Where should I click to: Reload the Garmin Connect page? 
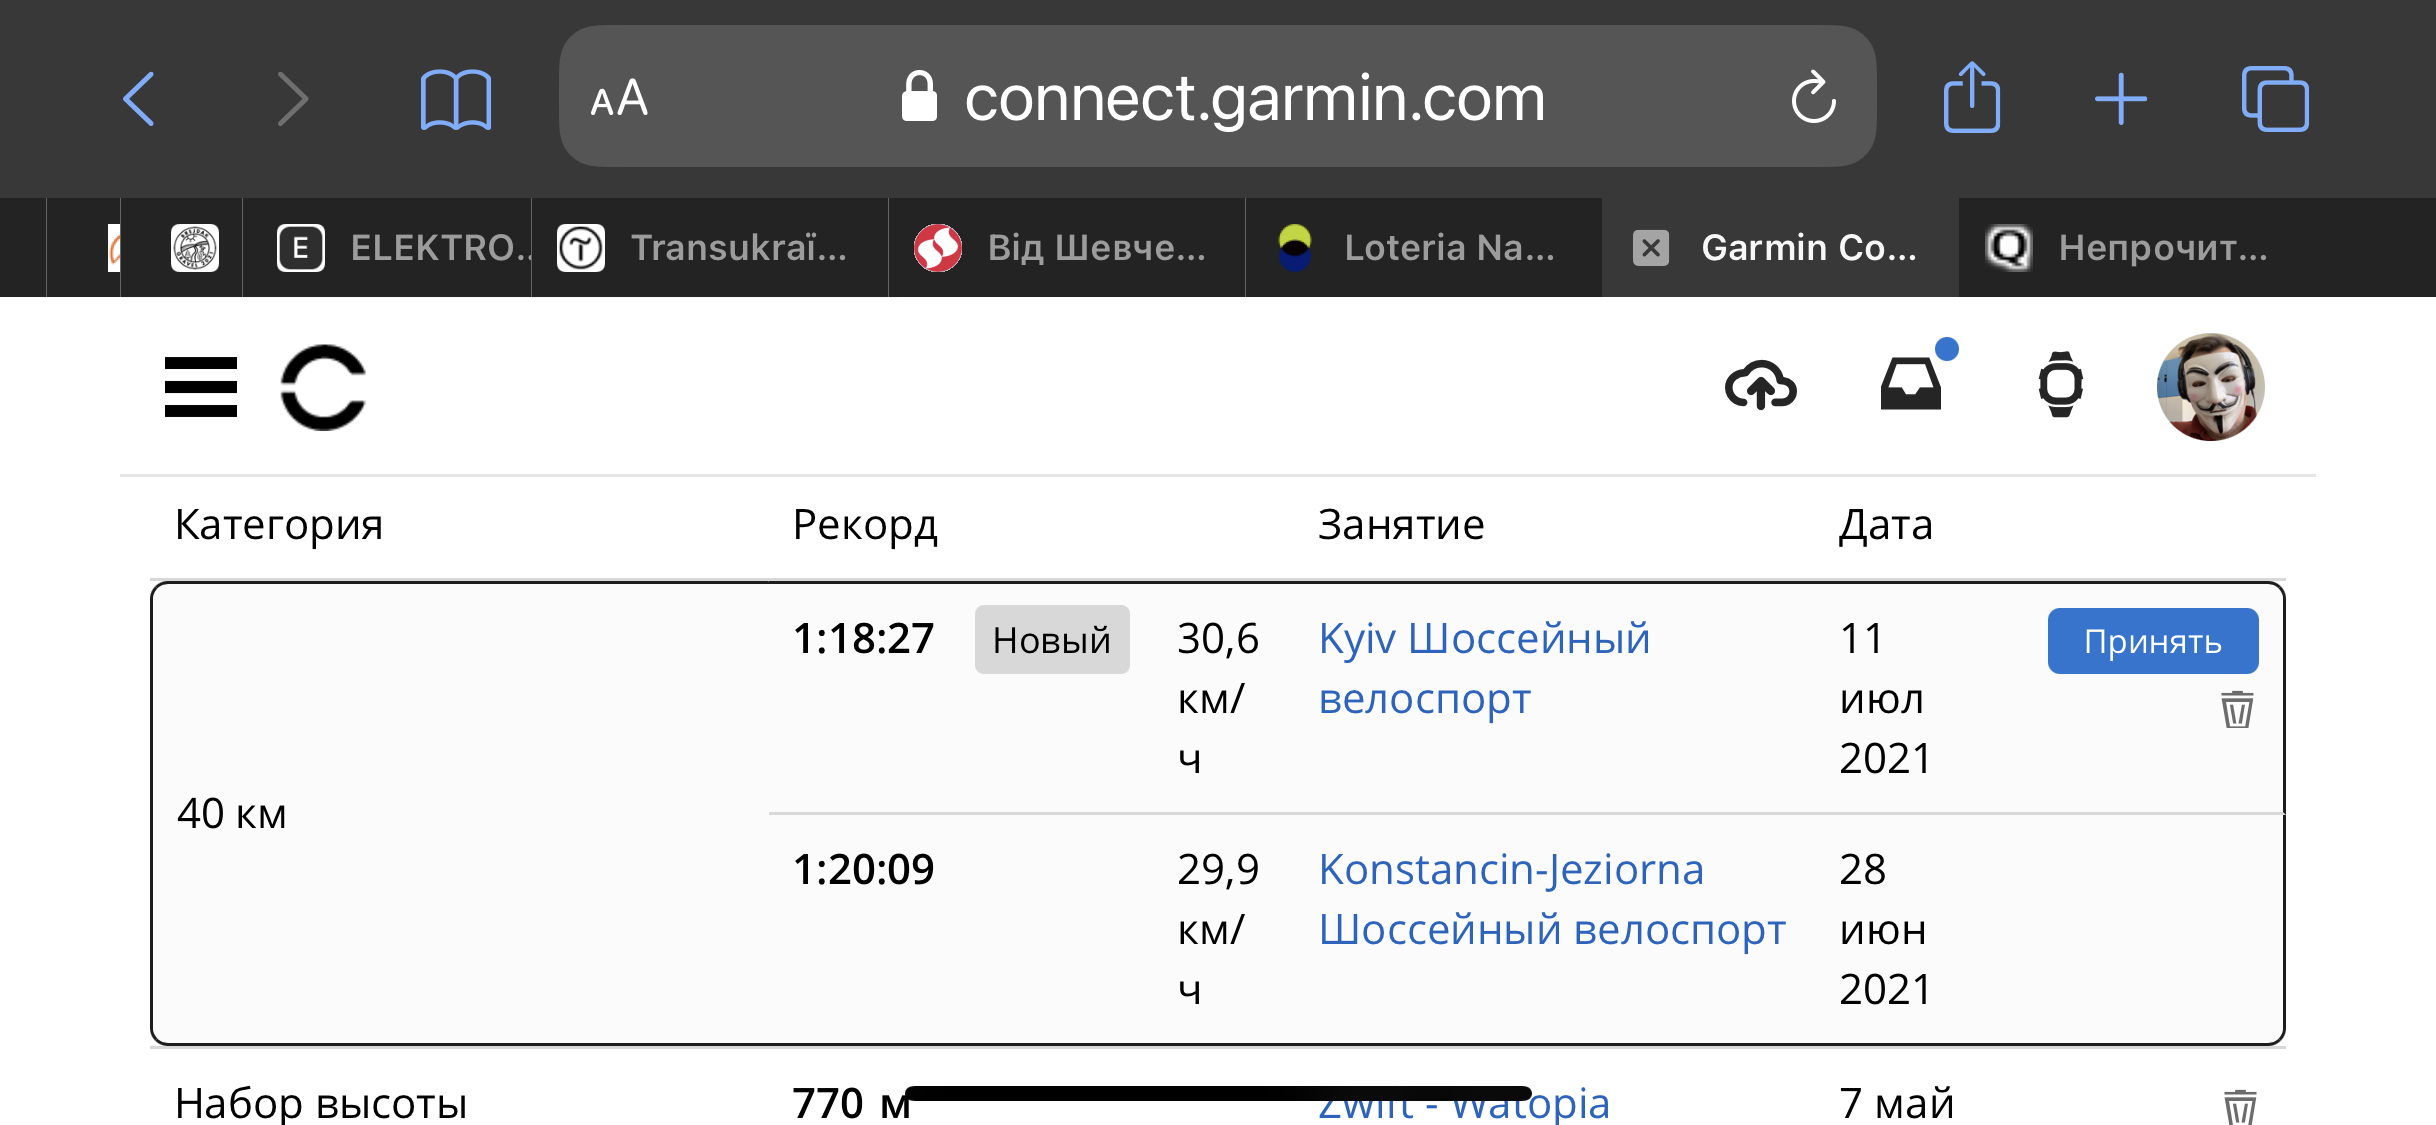[x=1813, y=98]
